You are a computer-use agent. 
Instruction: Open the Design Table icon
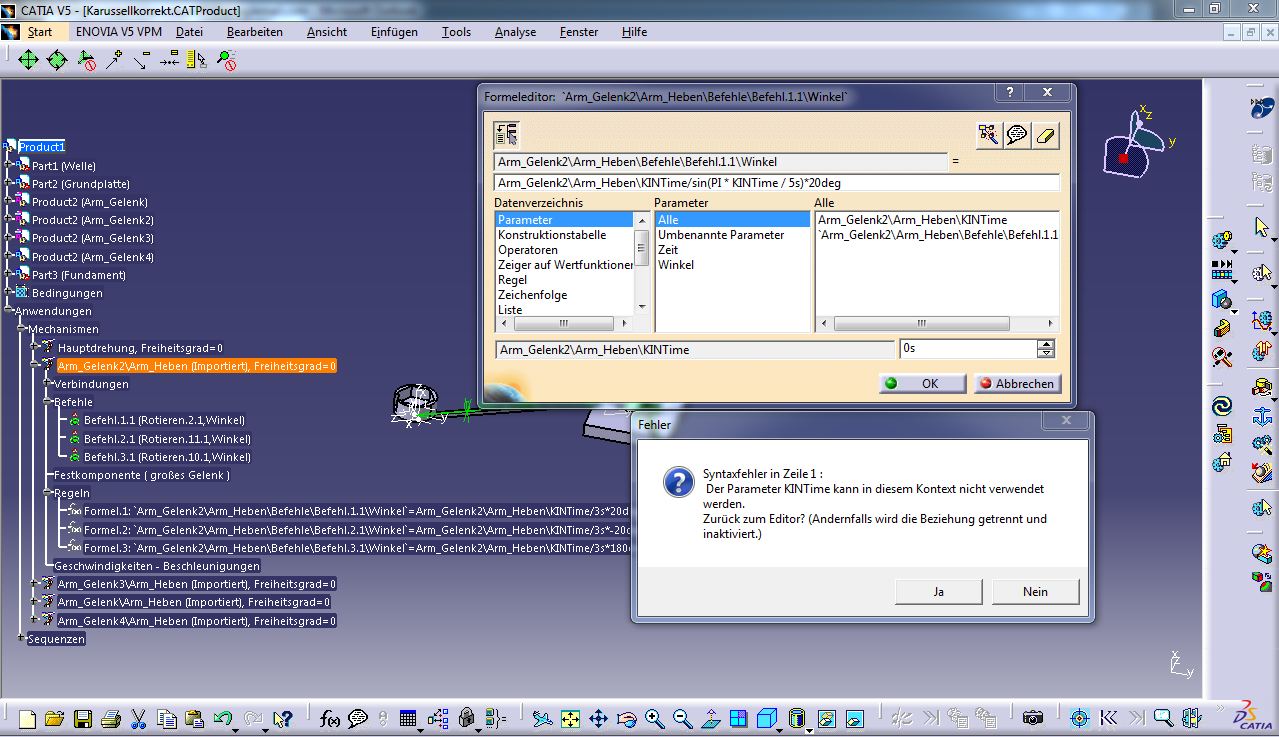click(407, 718)
